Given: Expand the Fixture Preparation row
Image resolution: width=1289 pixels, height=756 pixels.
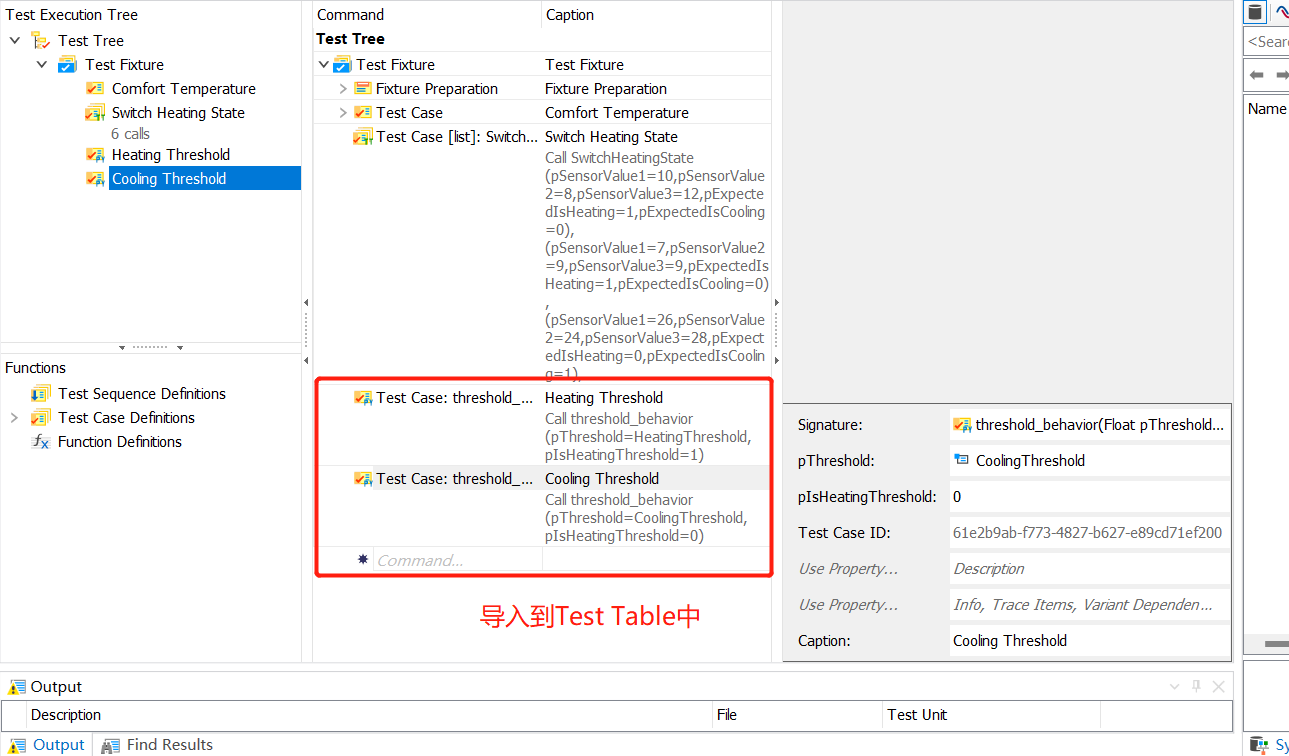Looking at the screenshot, I should pos(343,88).
